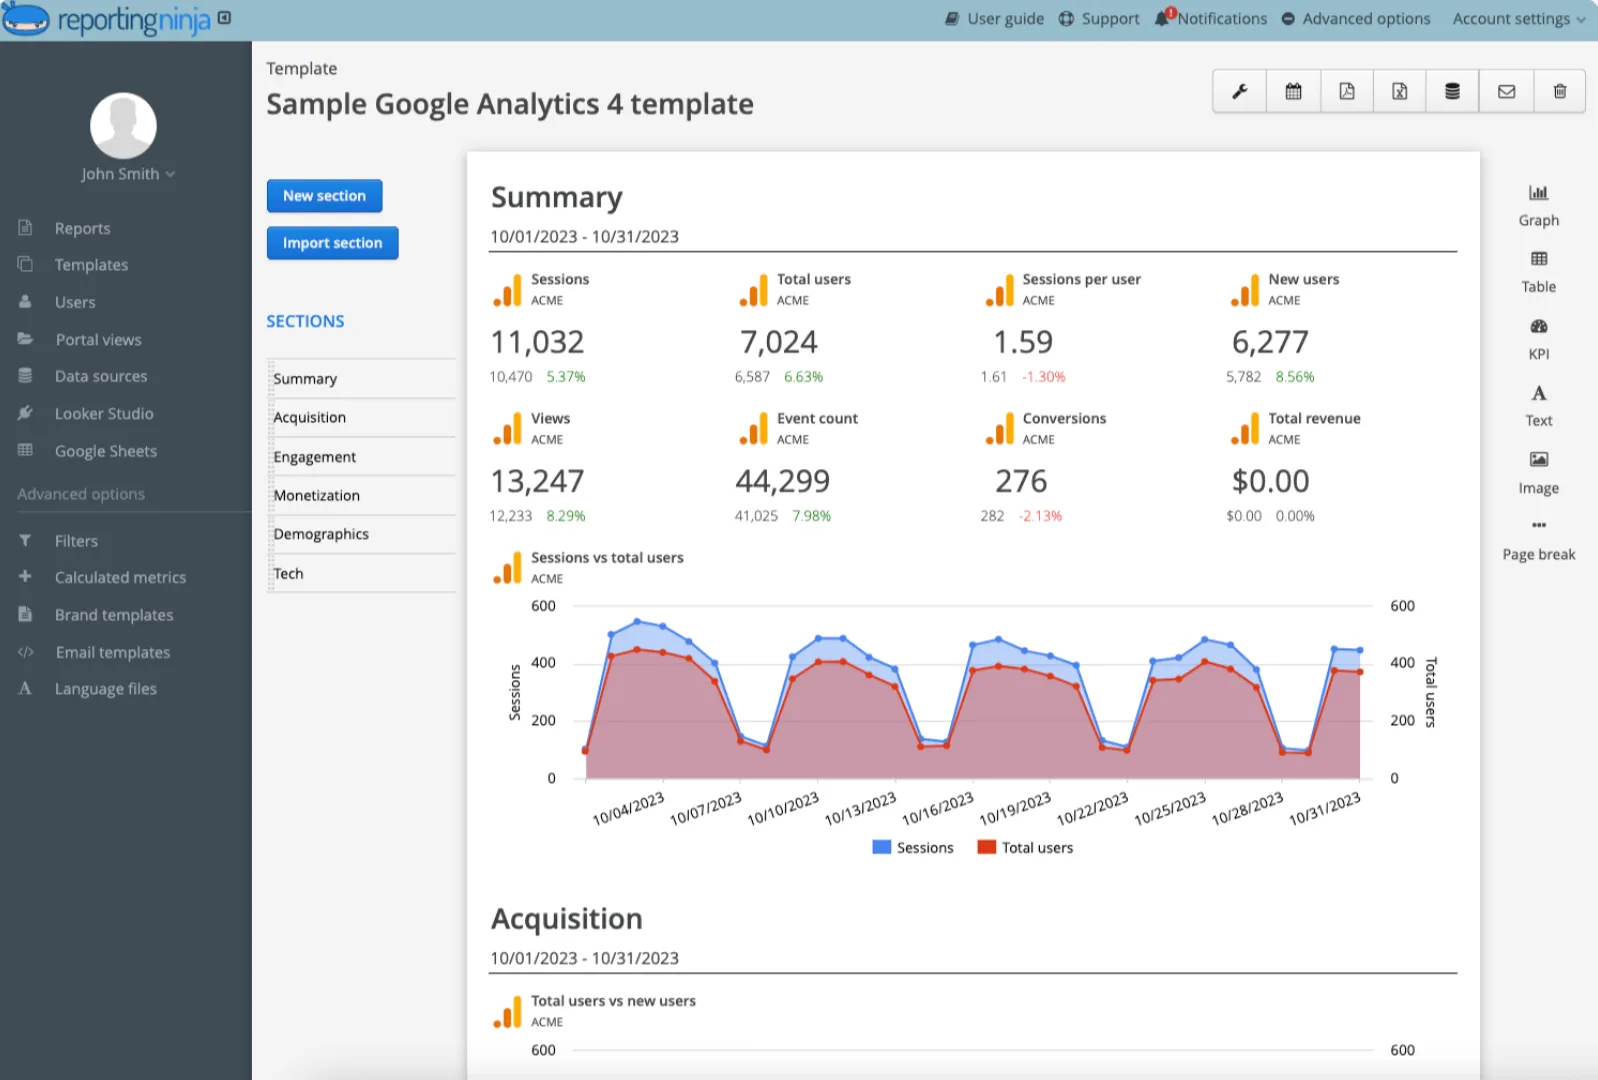The height and width of the screenshot is (1080, 1598).
Task: Click the New section button
Action: (x=324, y=196)
